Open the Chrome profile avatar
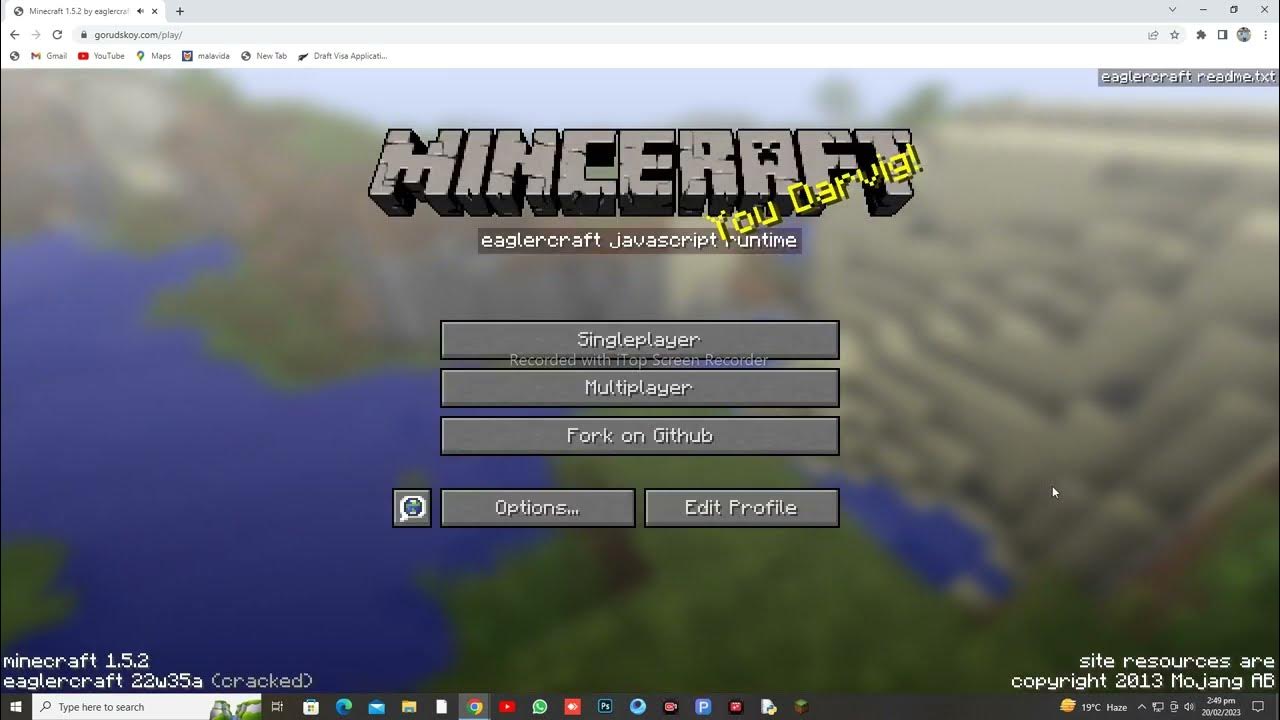Screen dimensions: 1280x720 pos(1244,34)
